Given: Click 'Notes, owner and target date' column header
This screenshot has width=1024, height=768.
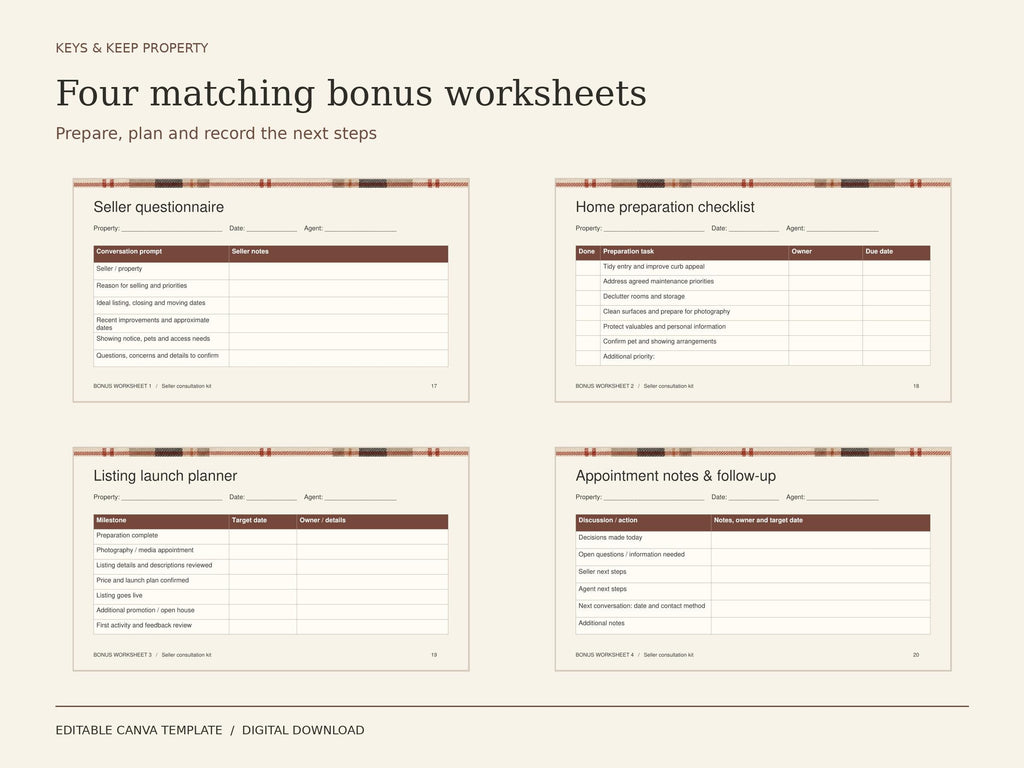Looking at the screenshot, I should 820,521.
